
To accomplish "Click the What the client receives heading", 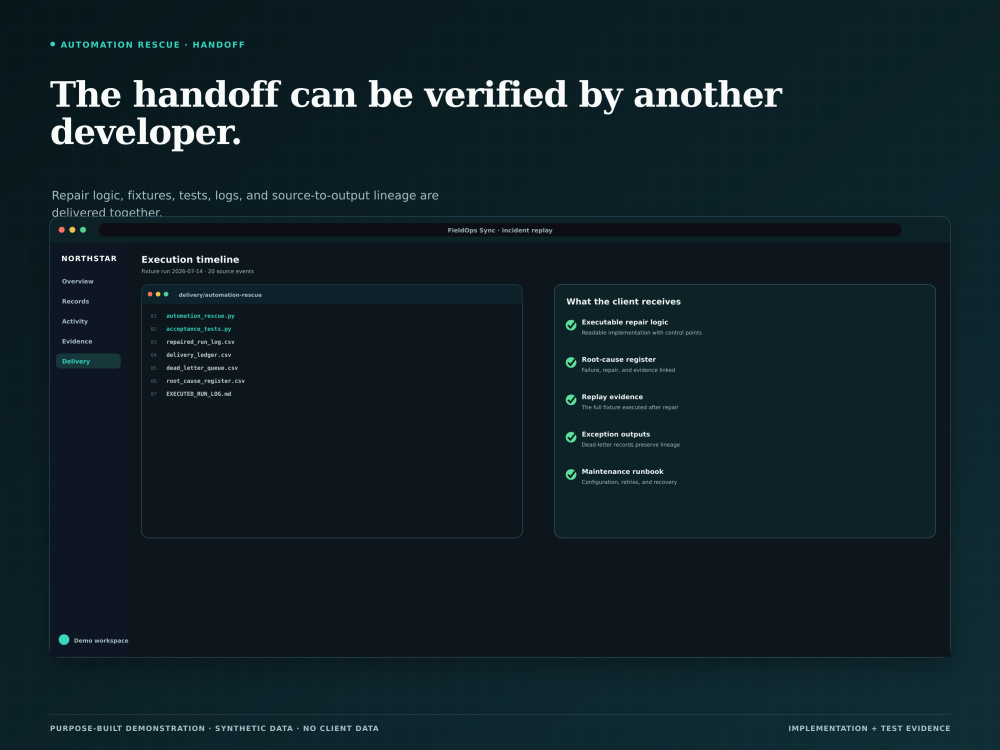I will pyautogui.click(x=623, y=302).
